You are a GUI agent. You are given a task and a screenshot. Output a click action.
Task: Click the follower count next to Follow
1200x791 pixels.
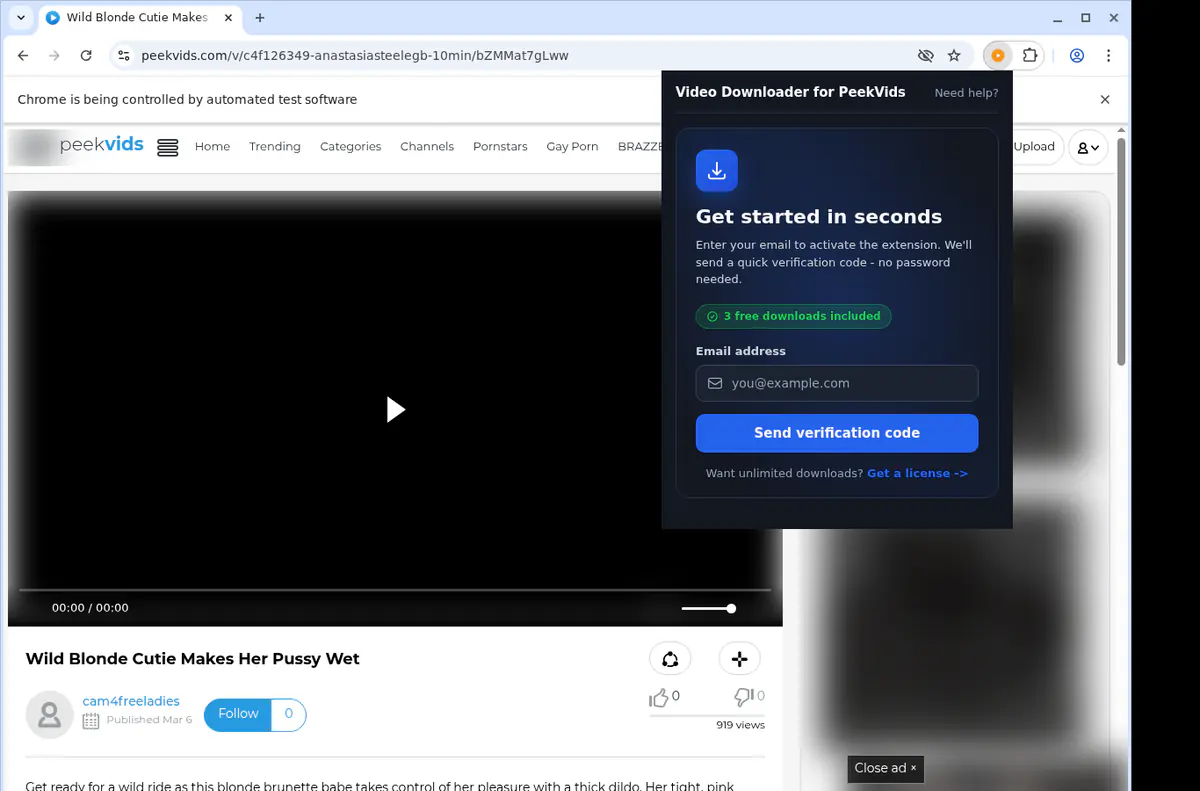tap(289, 714)
